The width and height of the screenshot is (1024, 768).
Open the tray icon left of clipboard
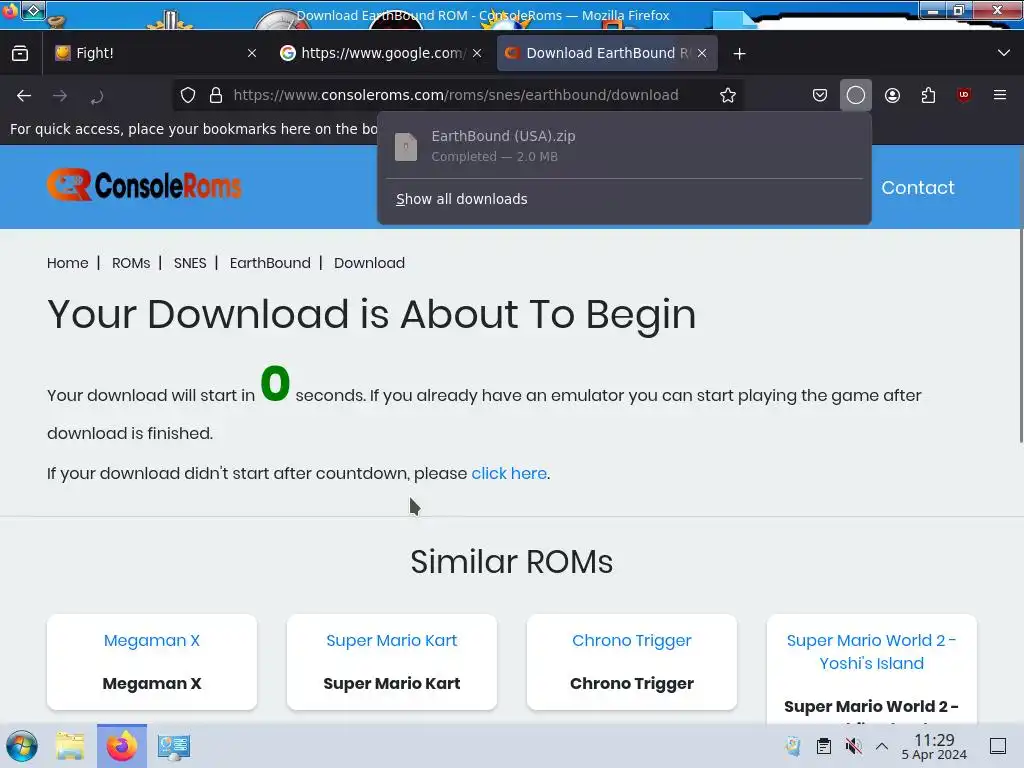[793, 746]
